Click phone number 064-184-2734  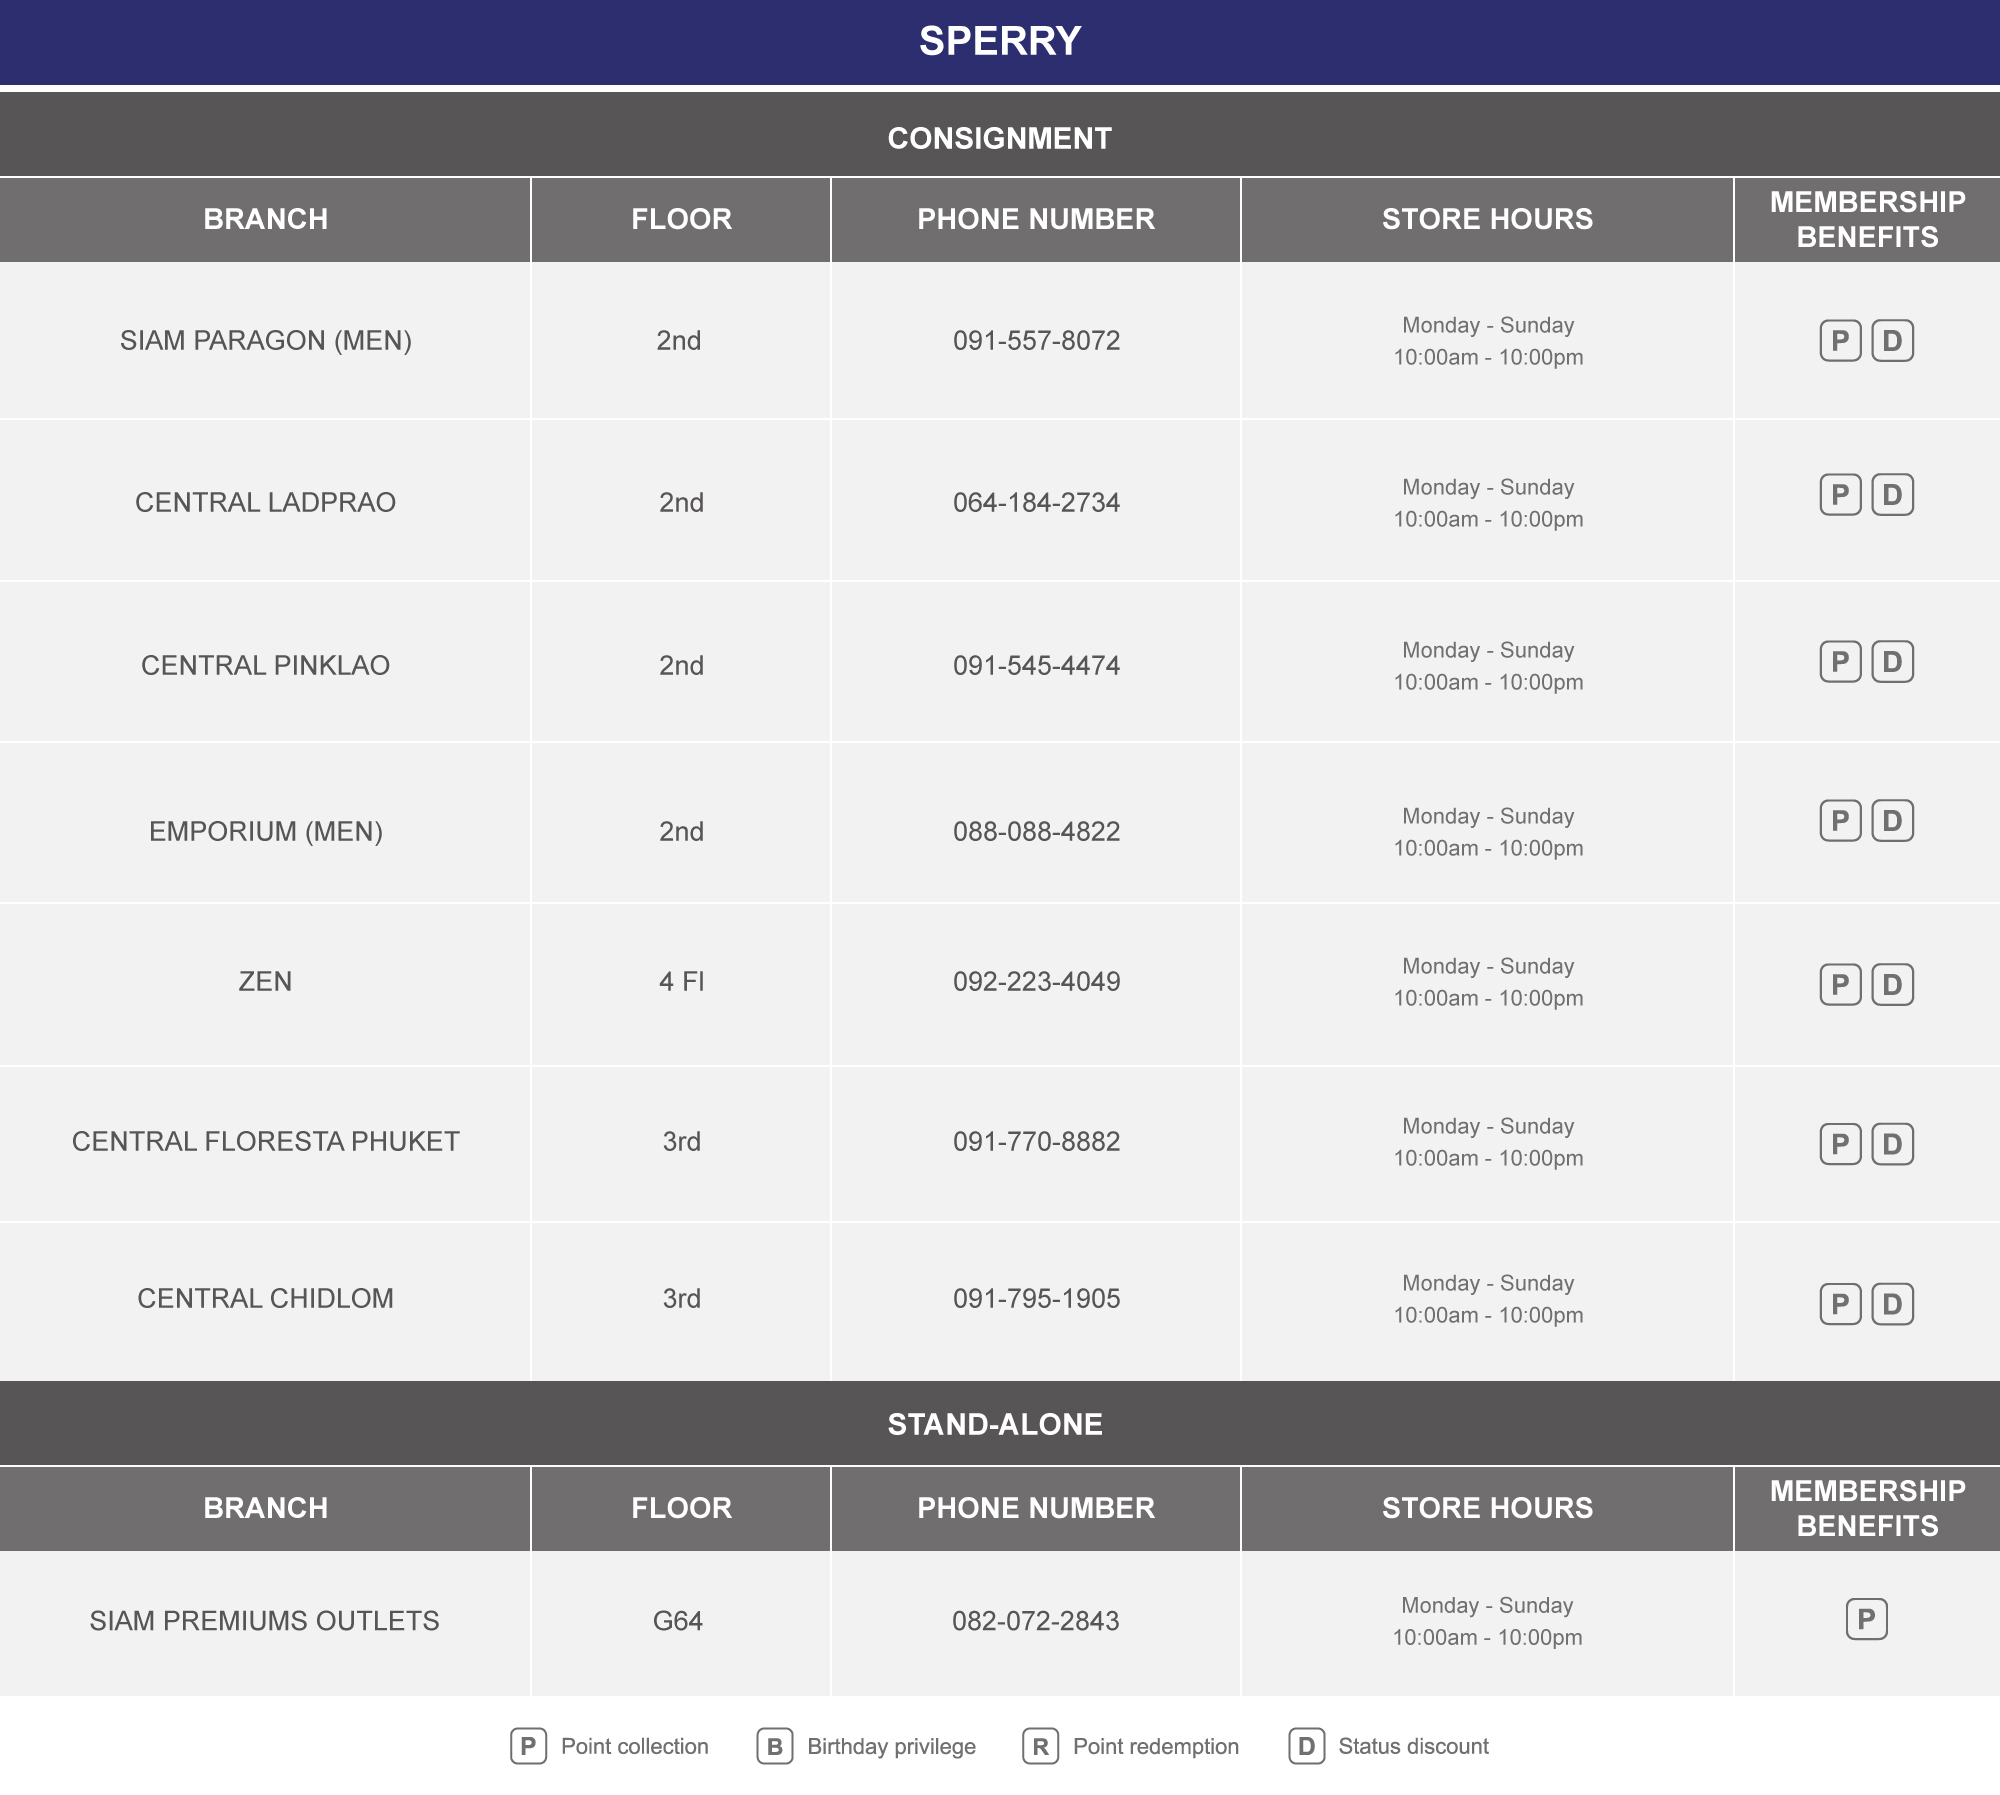[1036, 502]
